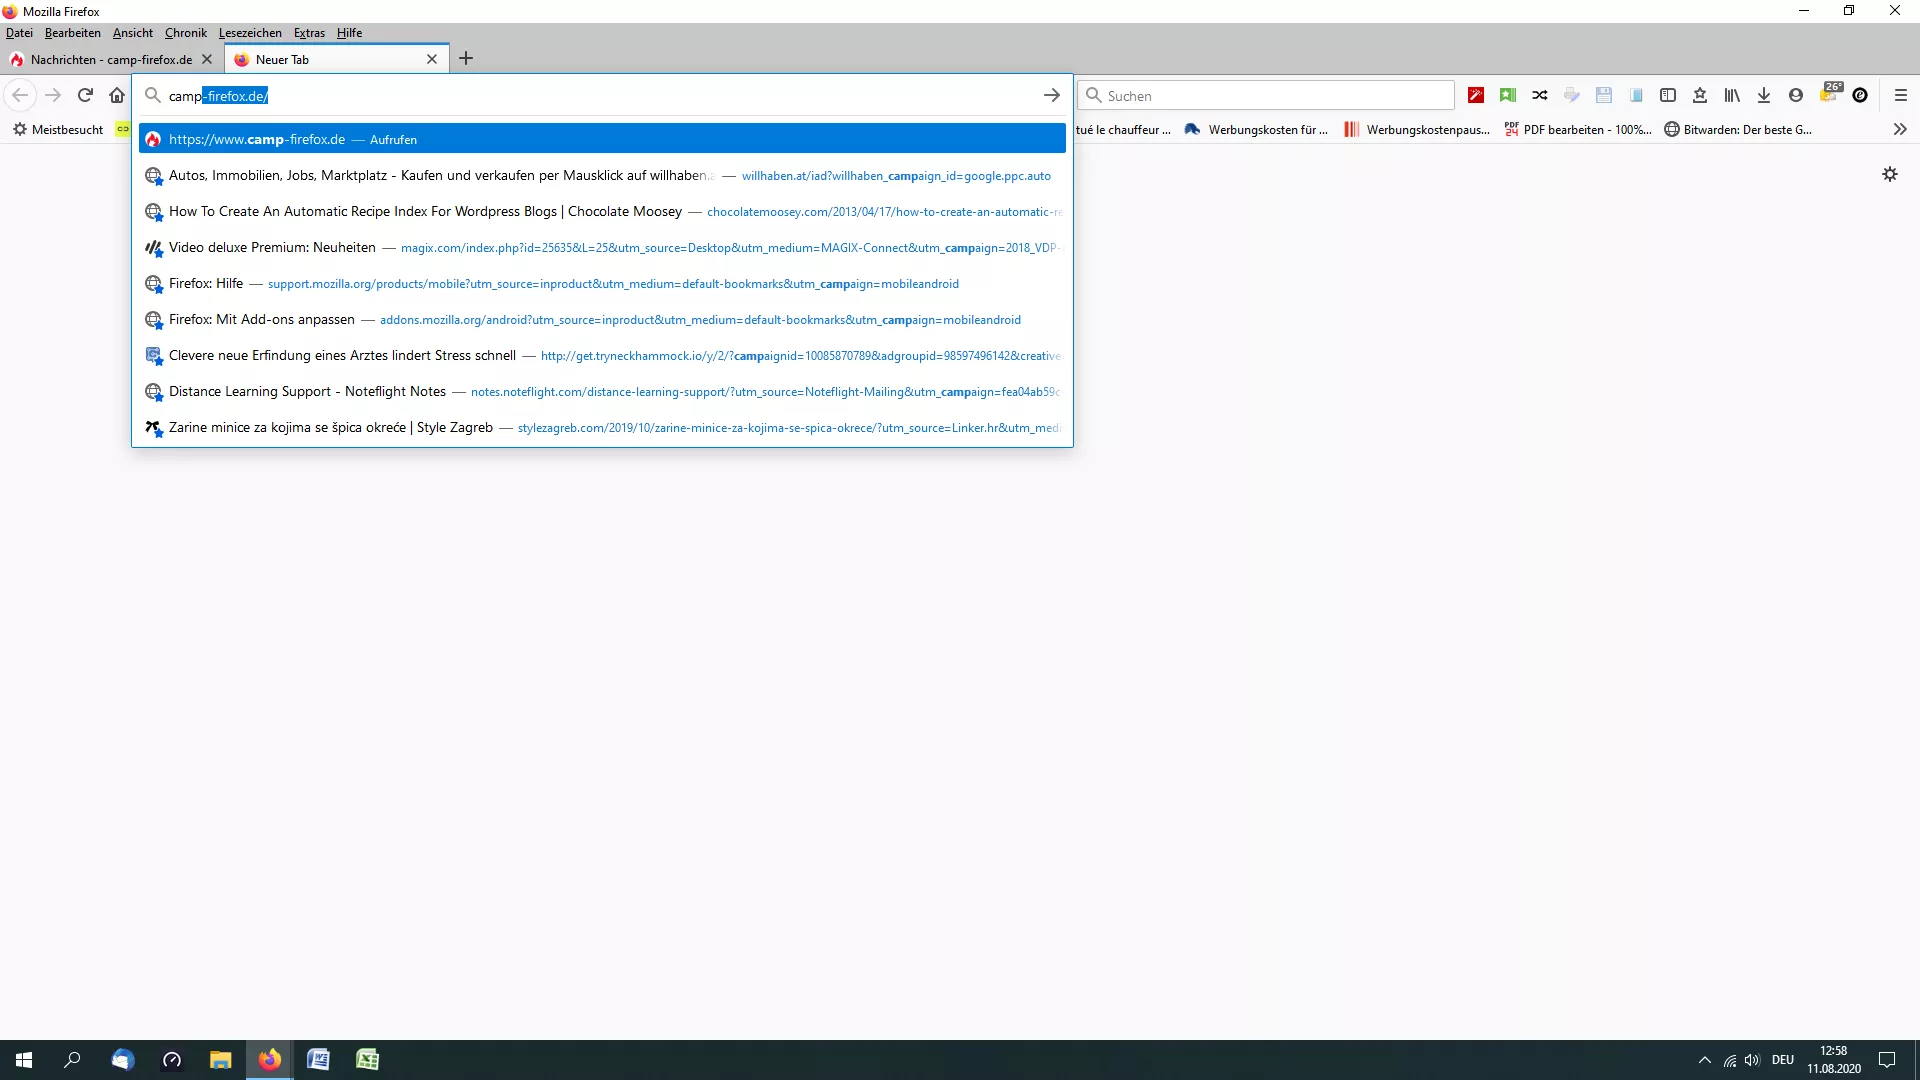Open a new tab with plus button
1920x1080 pixels.
coord(466,58)
